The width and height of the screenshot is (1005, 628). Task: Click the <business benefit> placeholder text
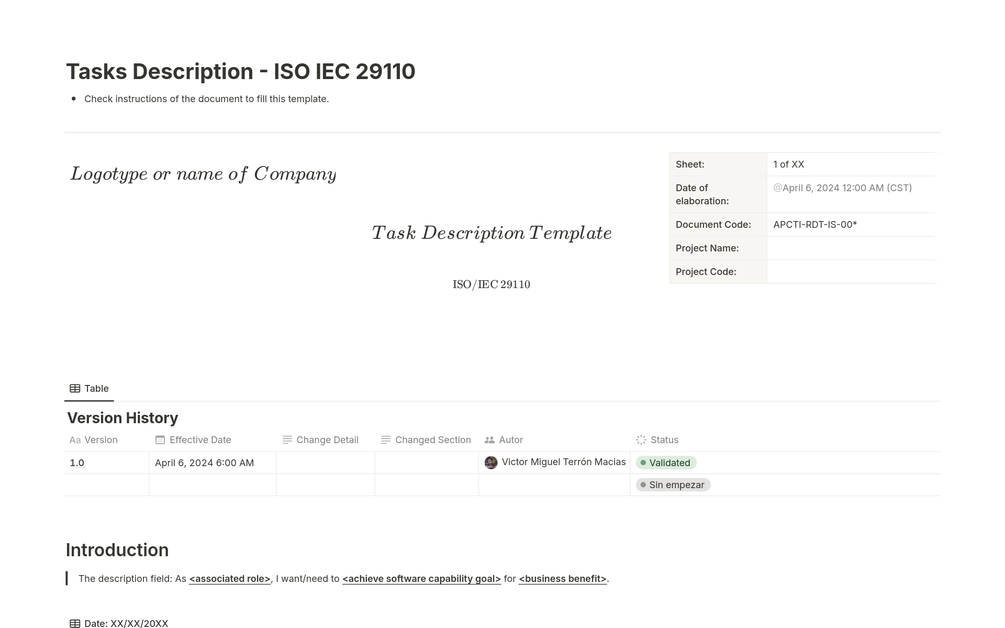[562, 579]
